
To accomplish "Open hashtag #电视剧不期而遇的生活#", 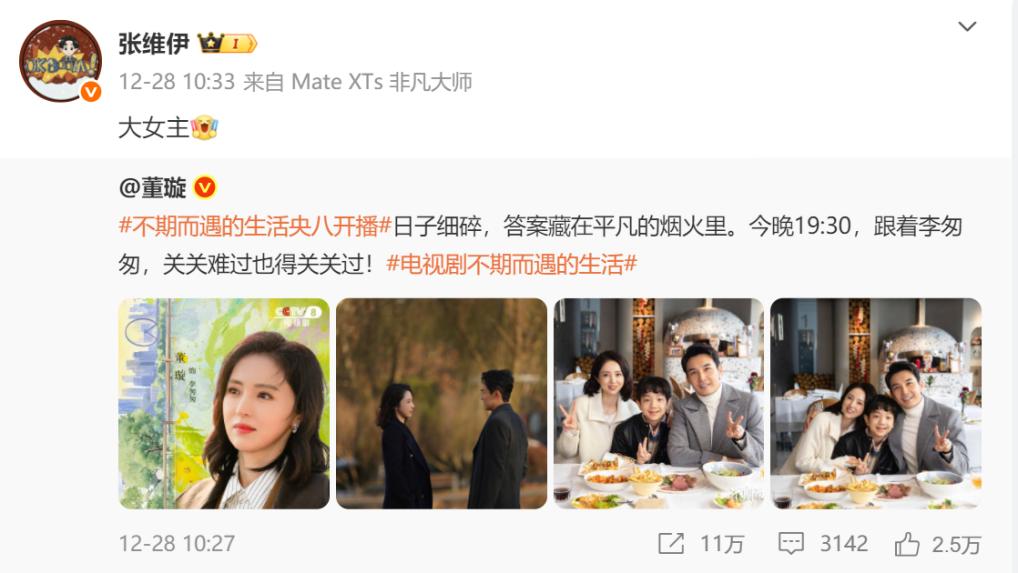I will [512, 264].
